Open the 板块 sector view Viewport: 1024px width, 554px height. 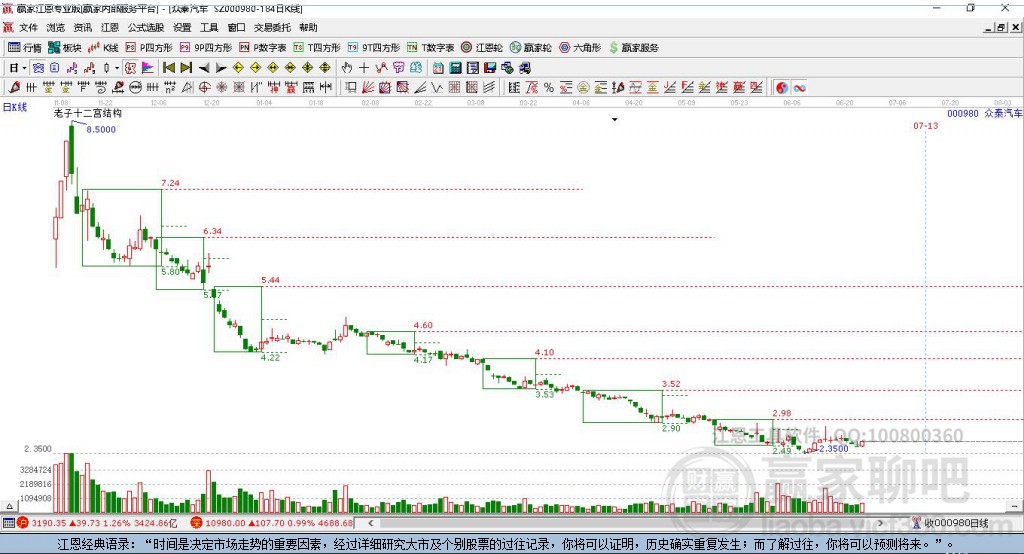(x=65, y=48)
